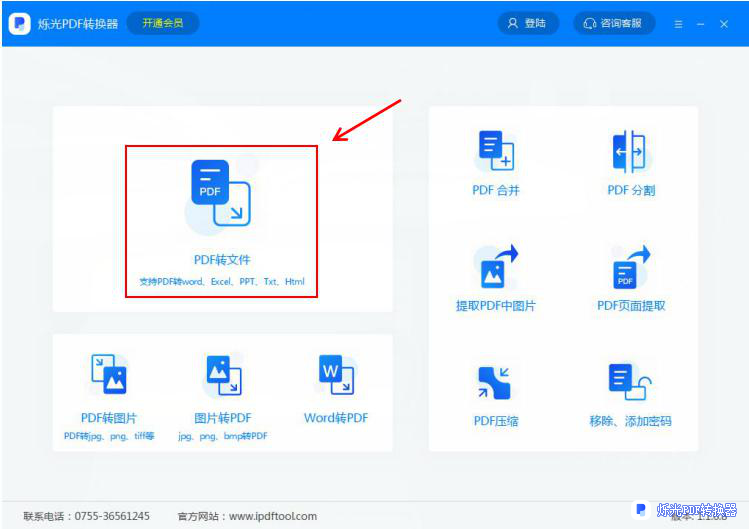The width and height of the screenshot is (749, 529).
Task: Open the PDF页面提取 icon
Action: coord(630,267)
